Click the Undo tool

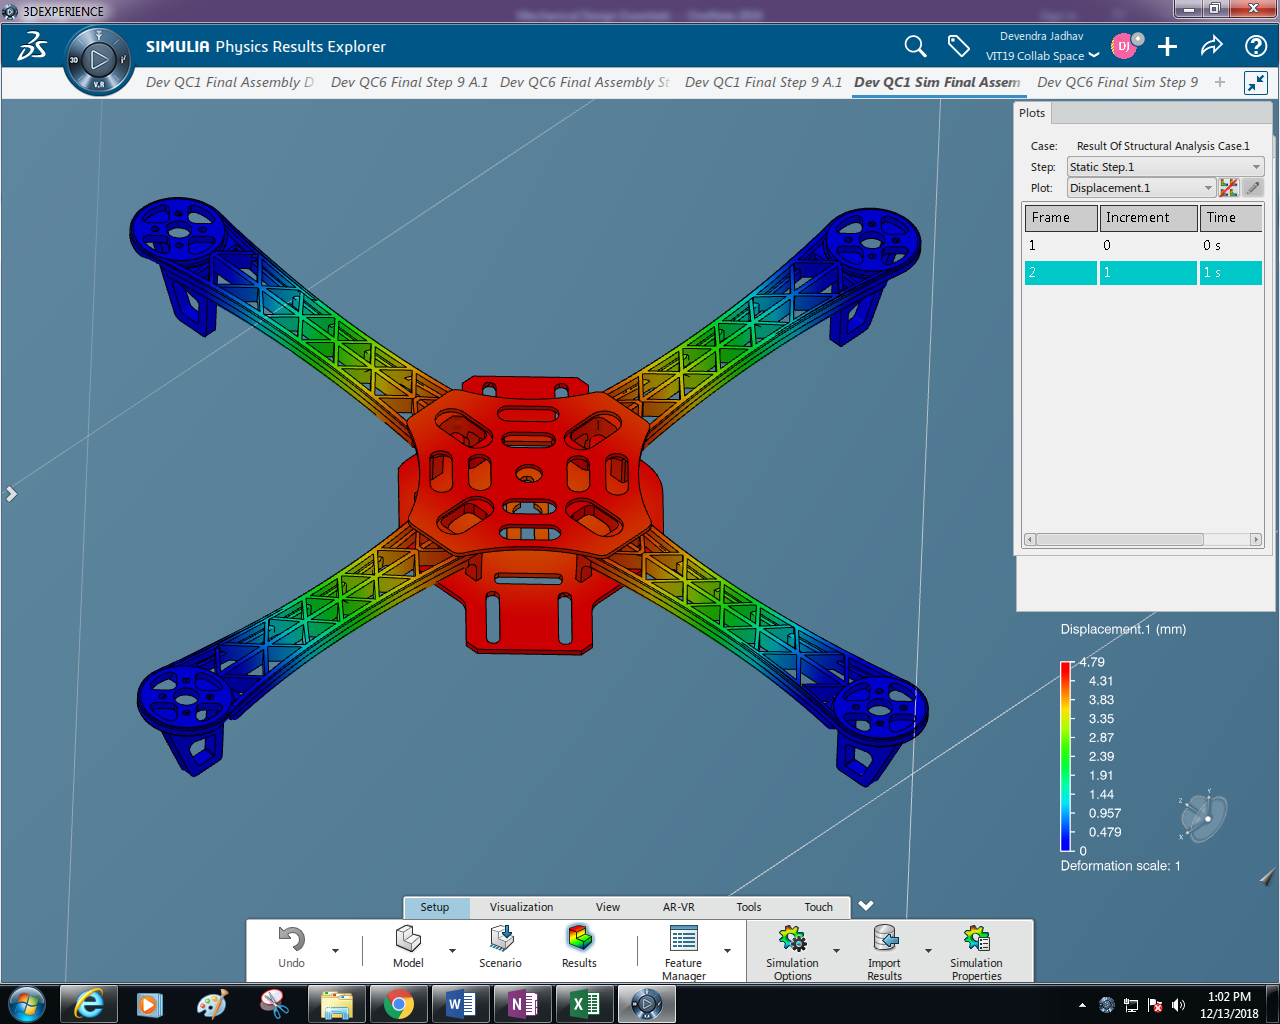click(292, 946)
